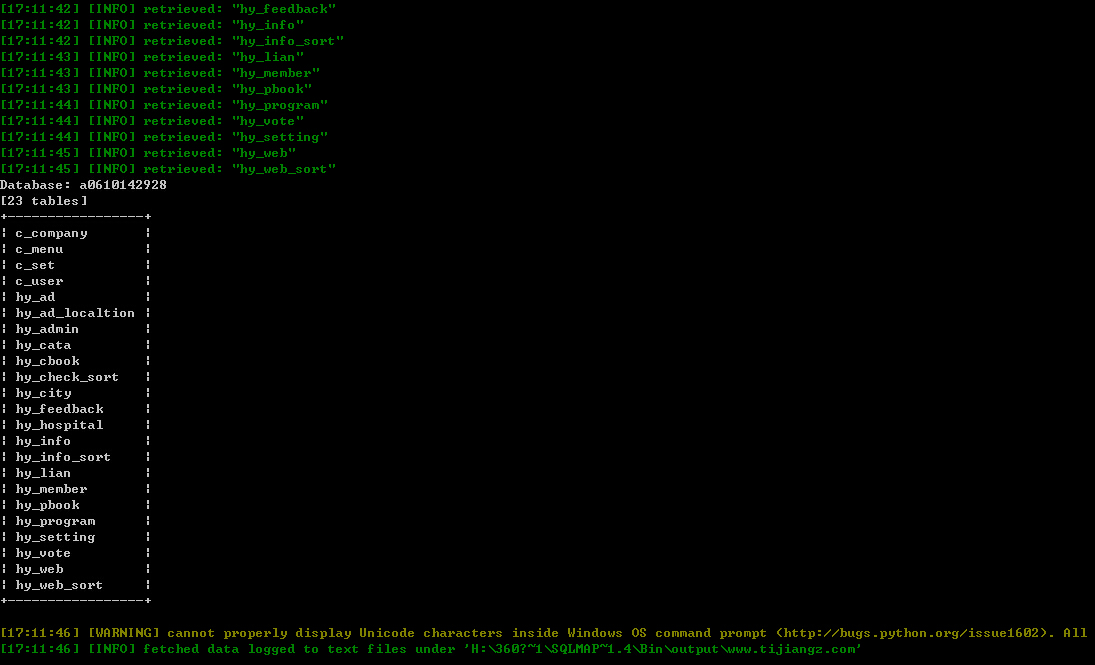The height and width of the screenshot is (665, 1095).
Task: Click the database name a0610142928
Action: [x=123, y=185]
